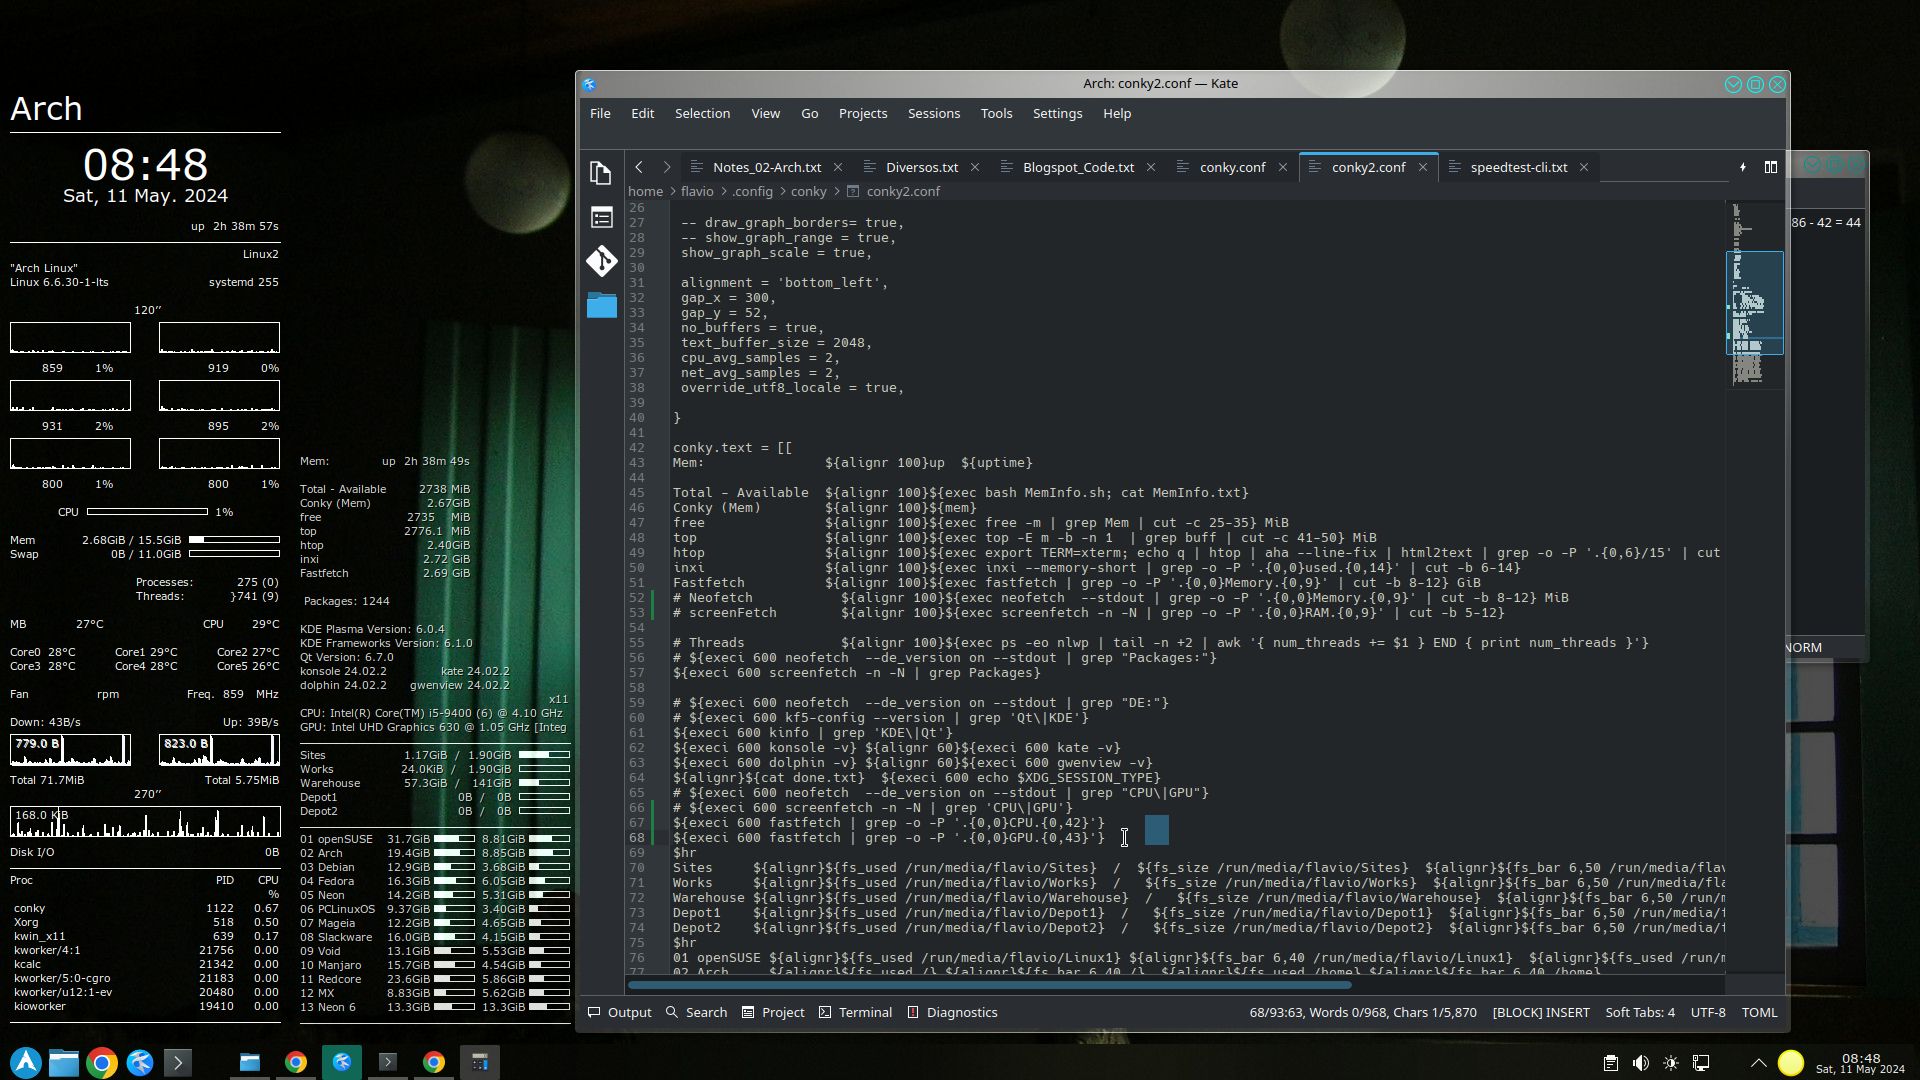Screen dimensions: 1920x1080
Task: Switch to conky.conf tab
Action: click(1232, 167)
